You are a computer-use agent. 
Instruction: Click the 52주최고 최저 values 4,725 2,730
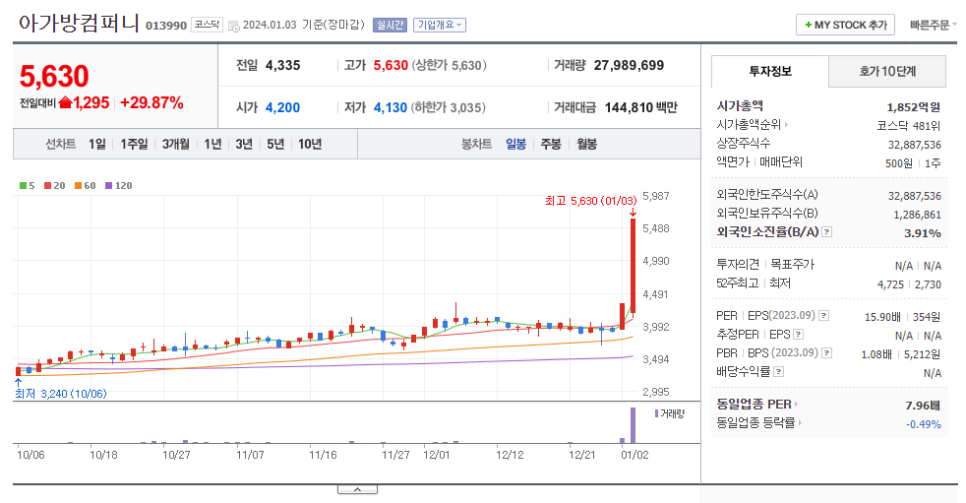coord(909,285)
